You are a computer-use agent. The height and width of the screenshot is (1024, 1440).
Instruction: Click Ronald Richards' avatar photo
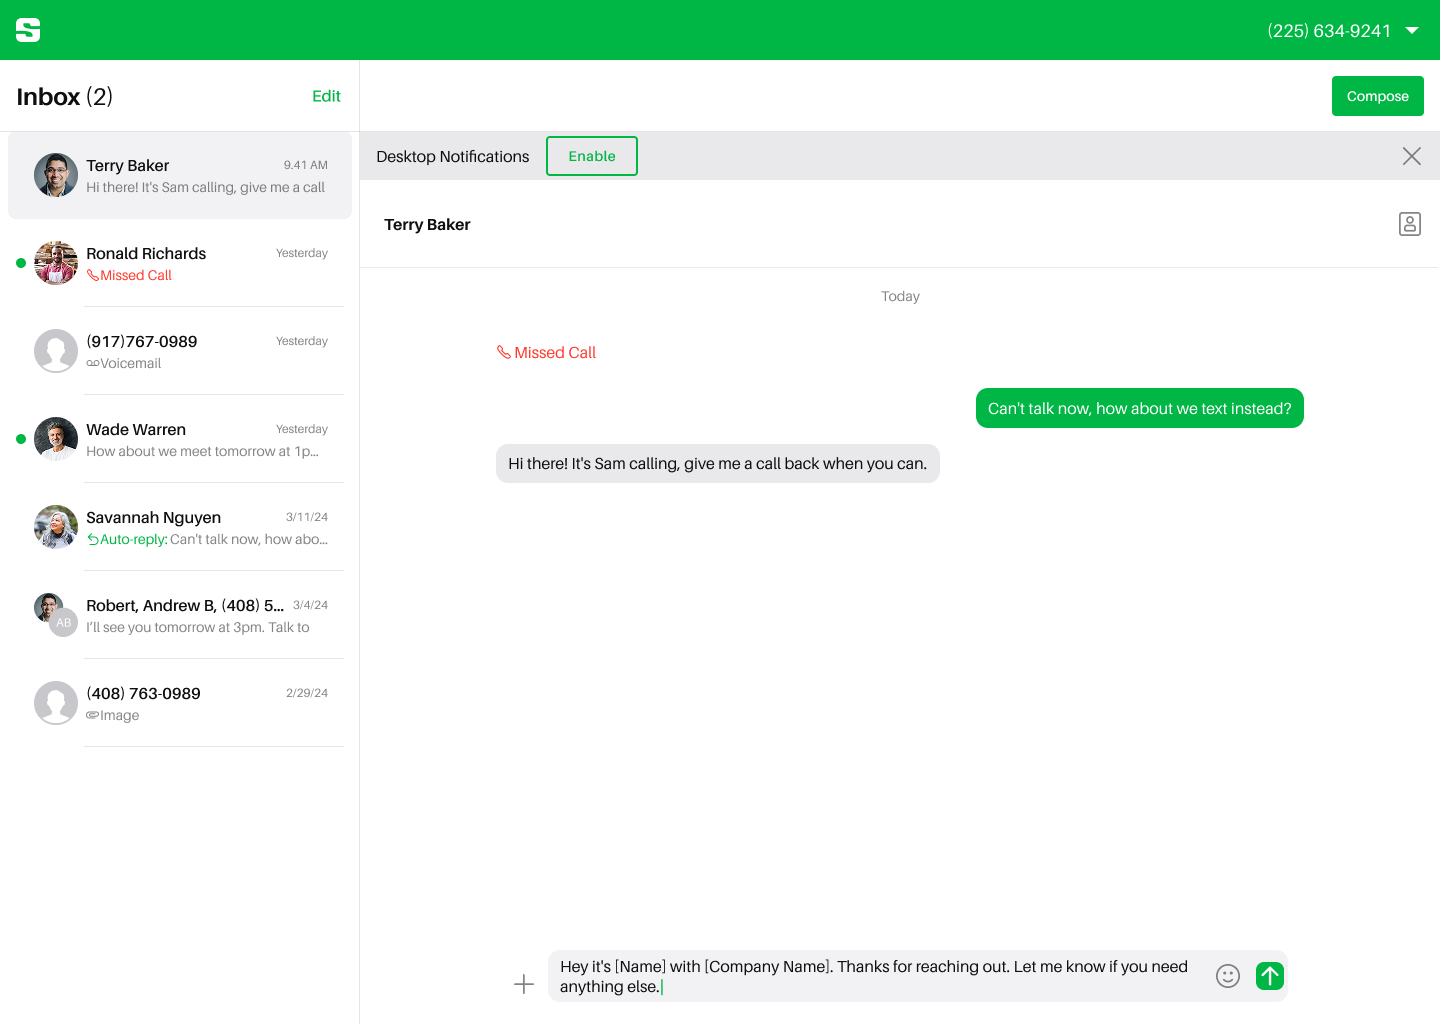[56, 263]
